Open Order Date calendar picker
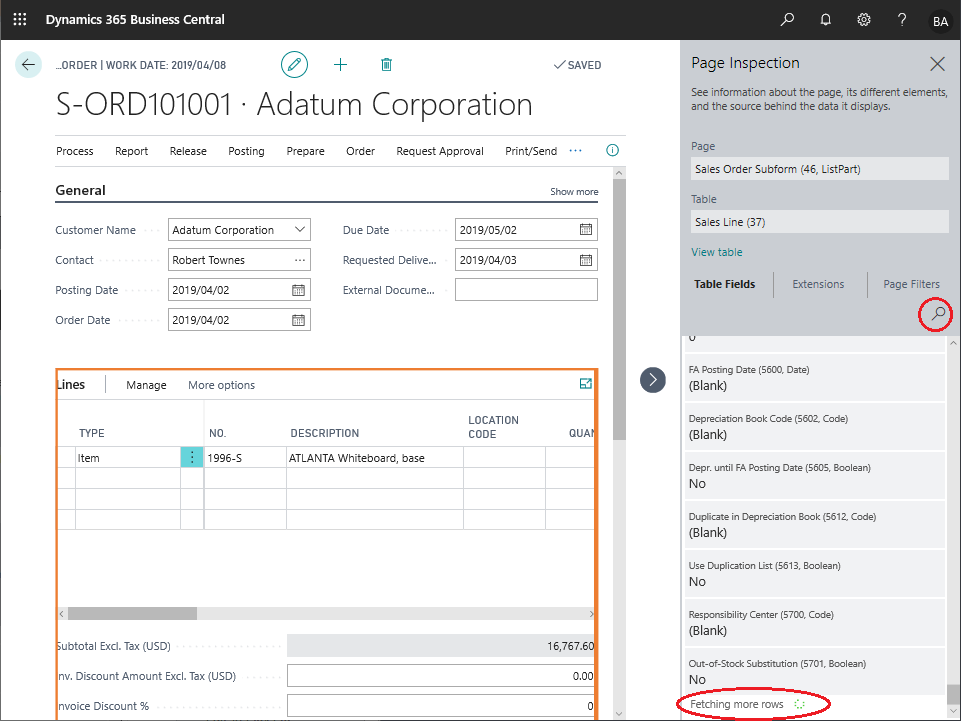 (x=298, y=320)
